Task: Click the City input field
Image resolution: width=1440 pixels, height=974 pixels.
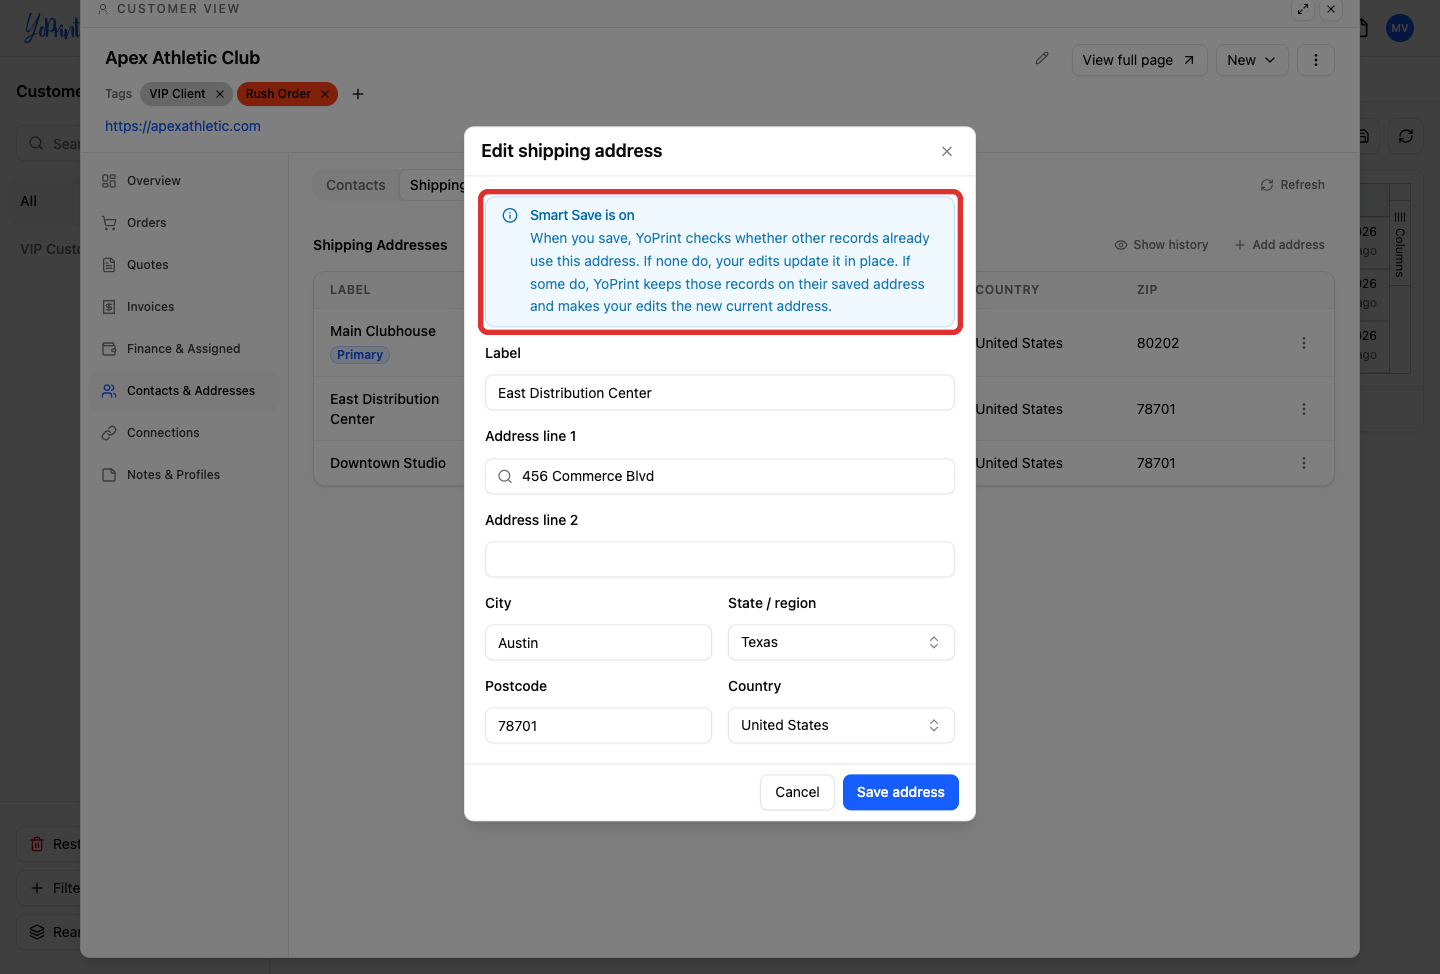Action: pos(598,643)
